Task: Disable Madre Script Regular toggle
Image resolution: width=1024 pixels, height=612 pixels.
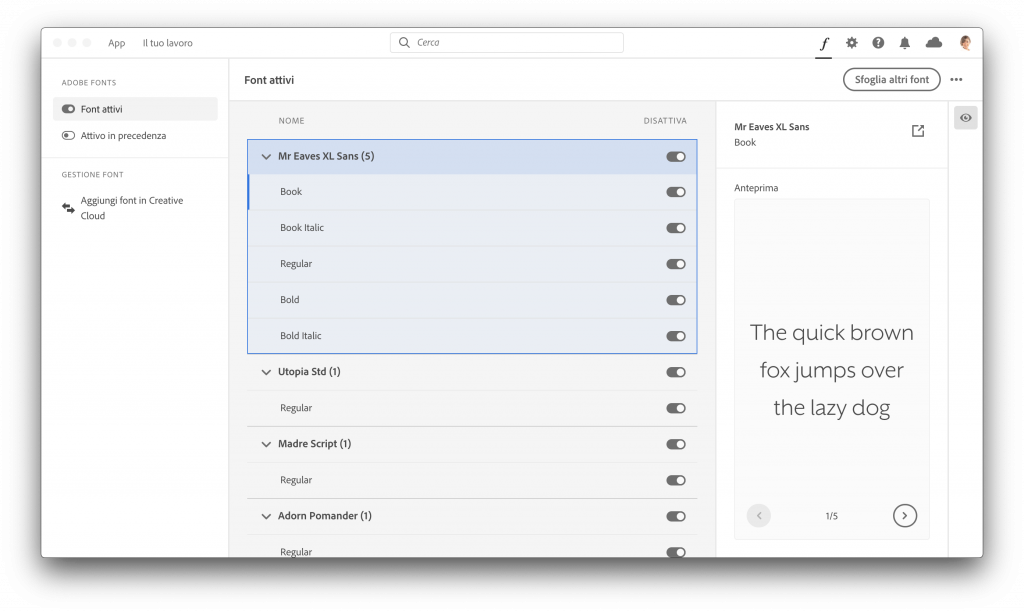Action: point(676,480)
